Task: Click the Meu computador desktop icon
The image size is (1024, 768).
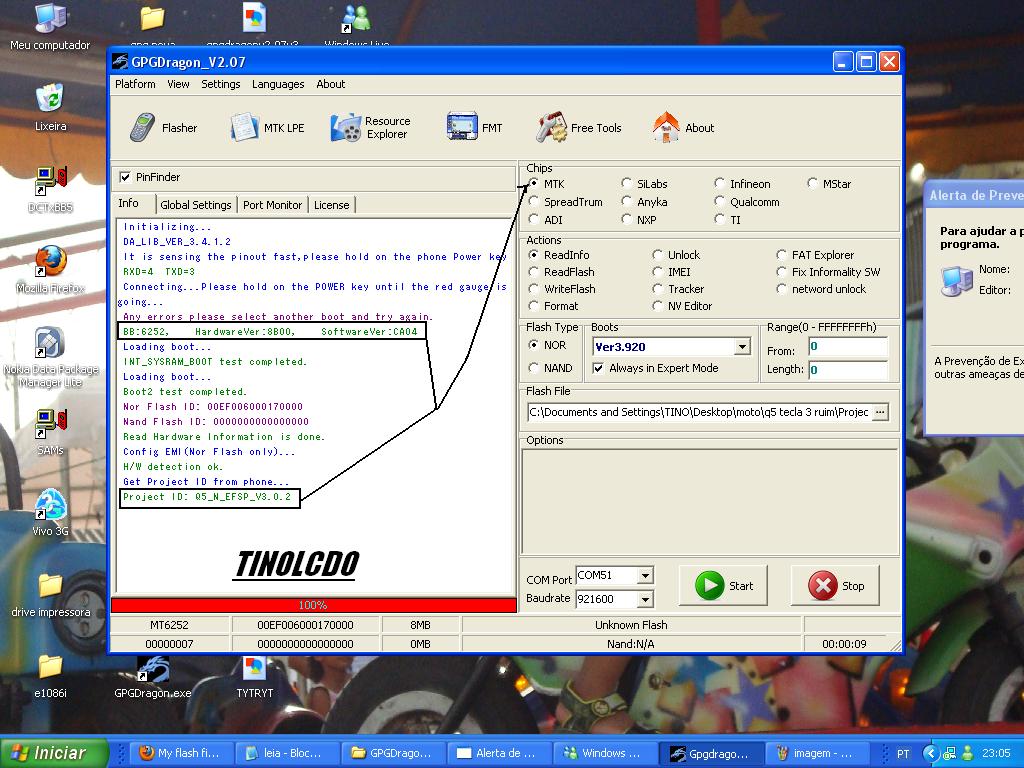Action: click(x=50, y=27)
